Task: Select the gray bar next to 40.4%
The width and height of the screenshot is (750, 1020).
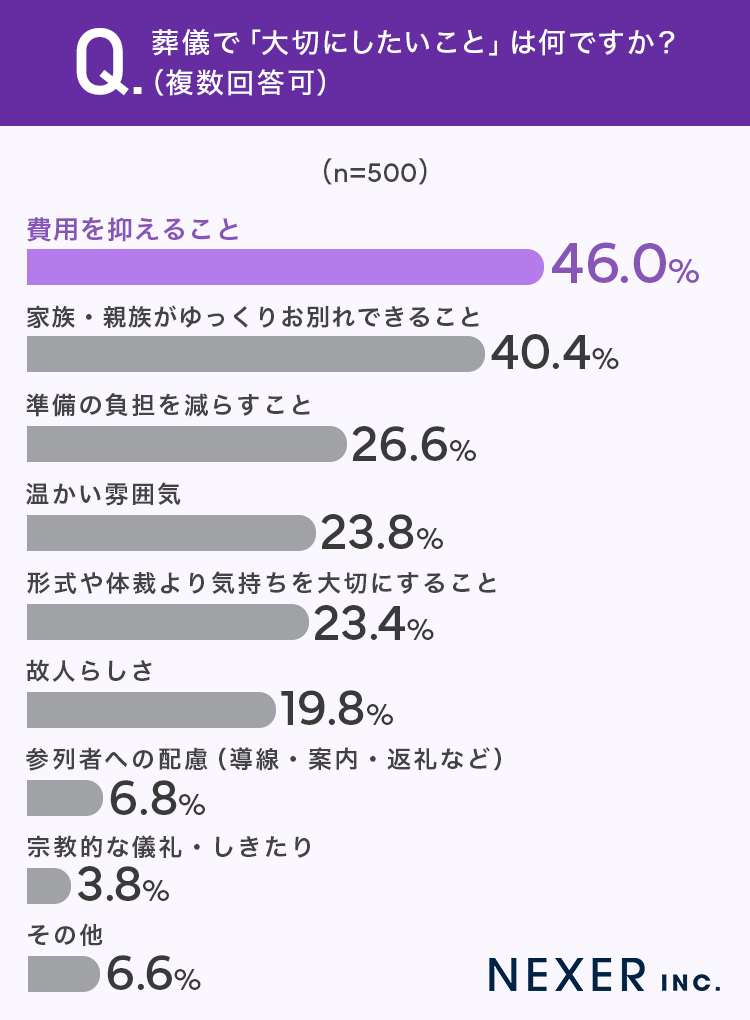Action: tap(255, 355)
